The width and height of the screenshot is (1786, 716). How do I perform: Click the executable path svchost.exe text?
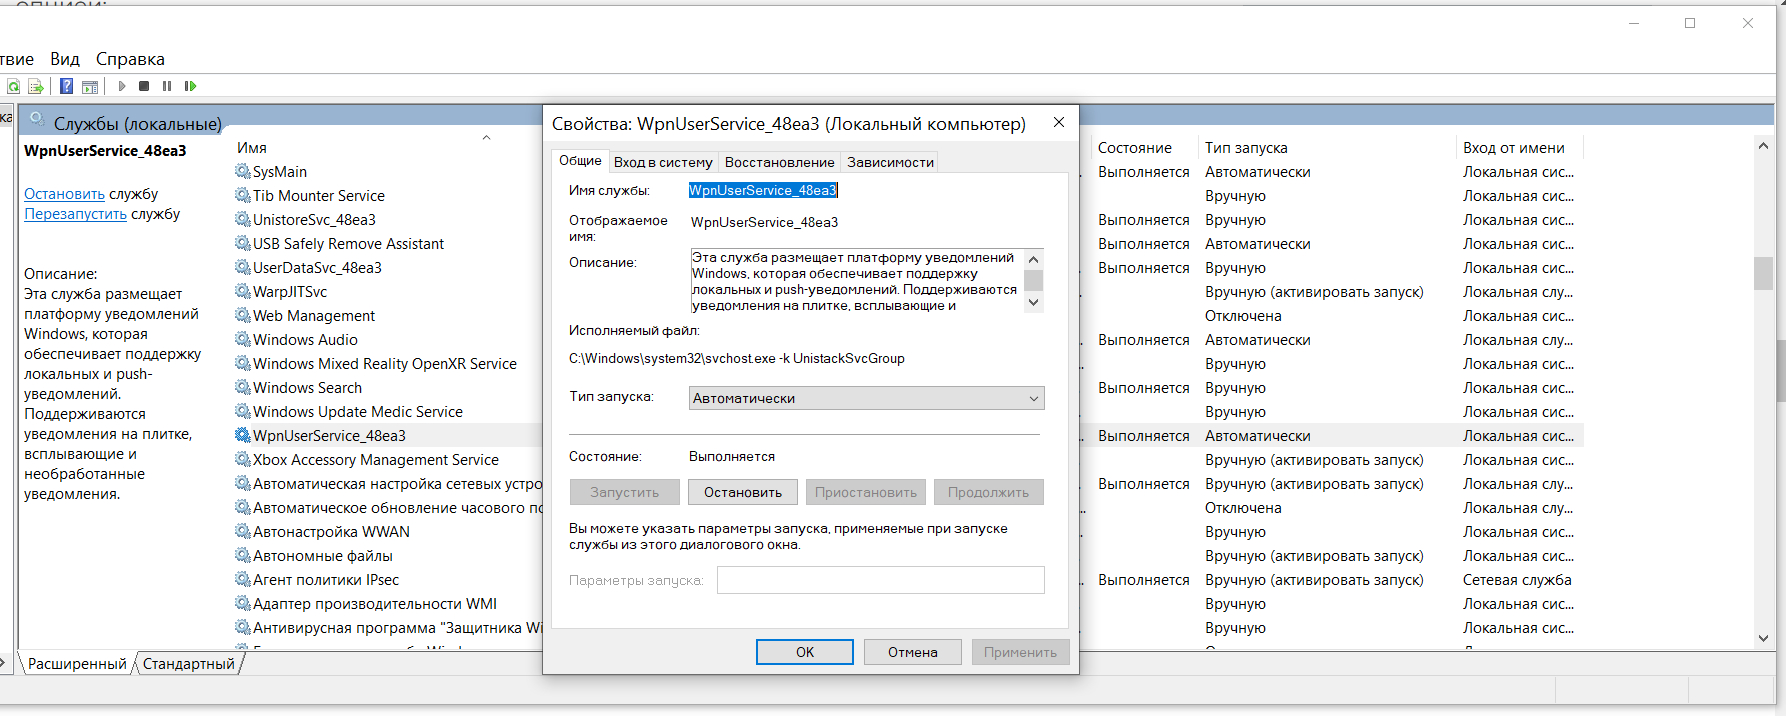pos(736,358)
